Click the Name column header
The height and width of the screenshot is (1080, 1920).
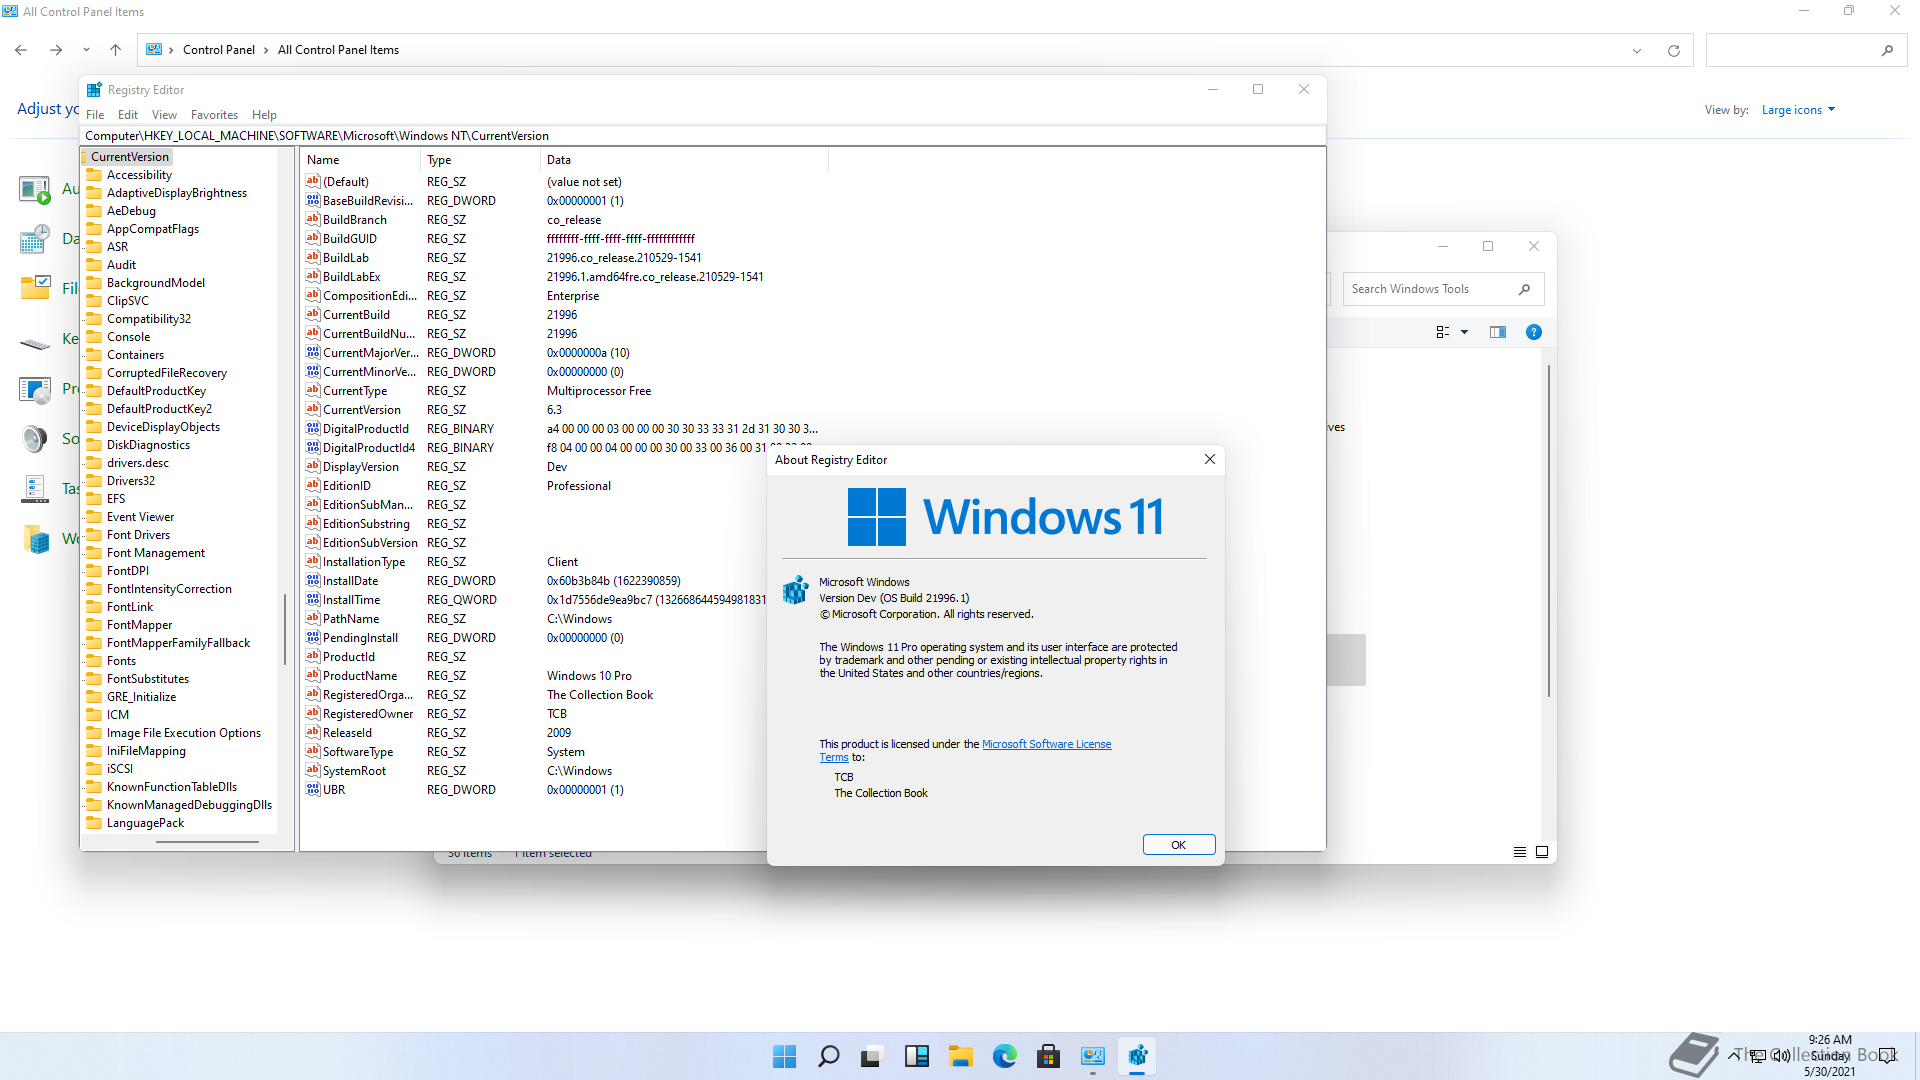click(360, 160)
